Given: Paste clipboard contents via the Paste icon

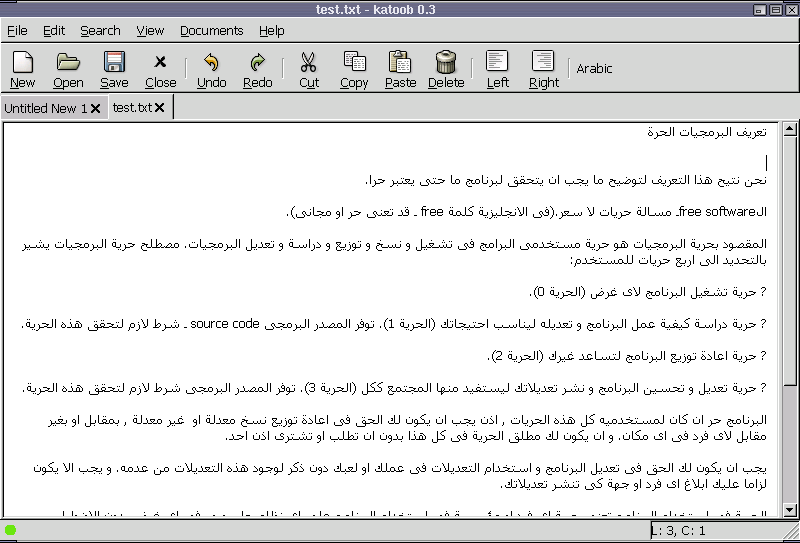Looking at the screenshot, I should 400,69.
